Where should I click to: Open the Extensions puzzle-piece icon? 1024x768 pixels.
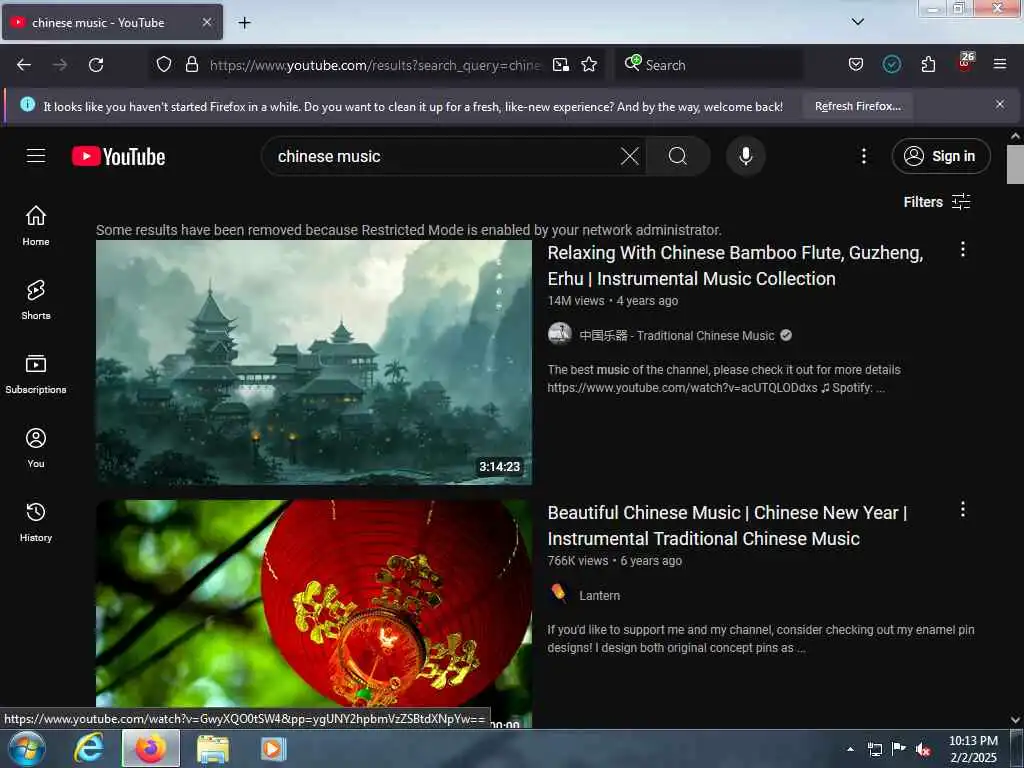pyautogui.click(x=928, y=64)
